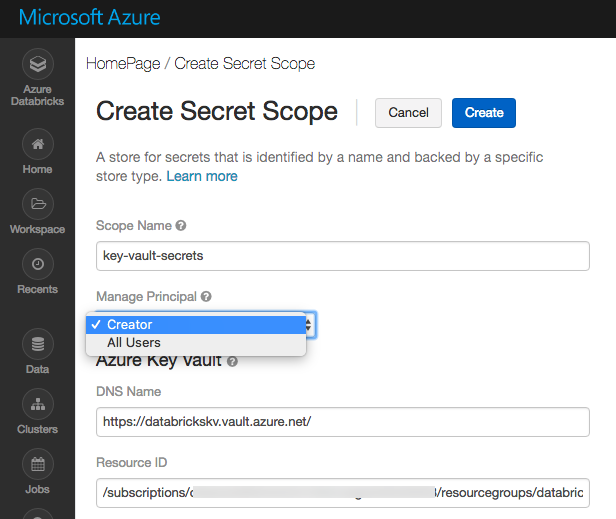Viewport: 616px width, 519px height.
Task: Click the Resource ID label
Action: coord(132,462)
